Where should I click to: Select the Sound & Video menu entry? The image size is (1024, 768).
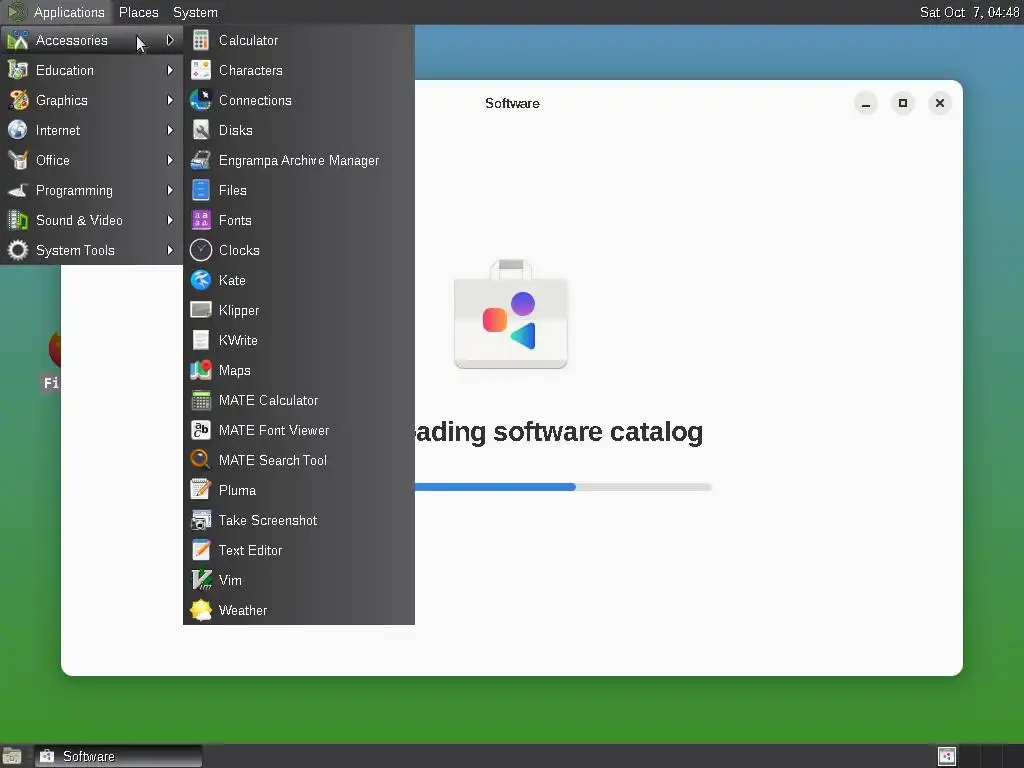[x=91, y=221]
